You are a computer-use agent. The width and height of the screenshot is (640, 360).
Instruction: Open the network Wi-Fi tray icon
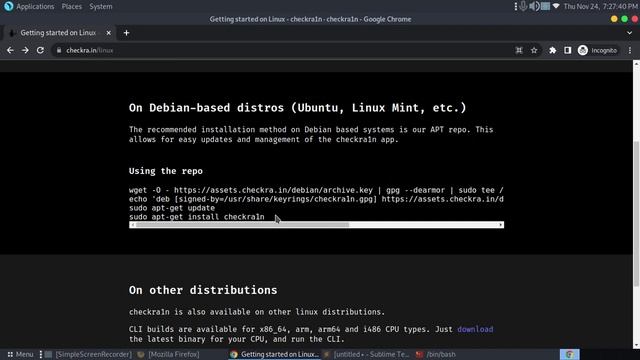coord(556,6)
